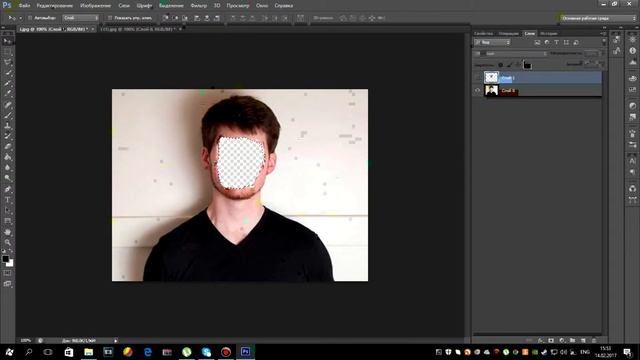Filter layers by shape layers icon
Viewport: 640px width, 360px height.
(566, 42)
